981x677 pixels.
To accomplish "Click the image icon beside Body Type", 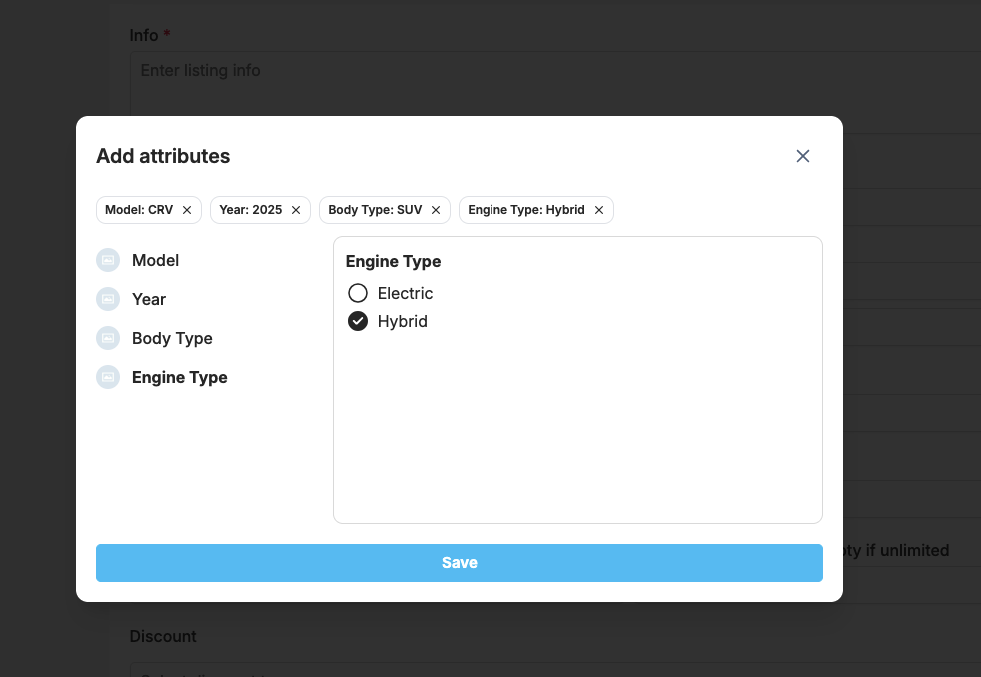I will pos(108,338).
